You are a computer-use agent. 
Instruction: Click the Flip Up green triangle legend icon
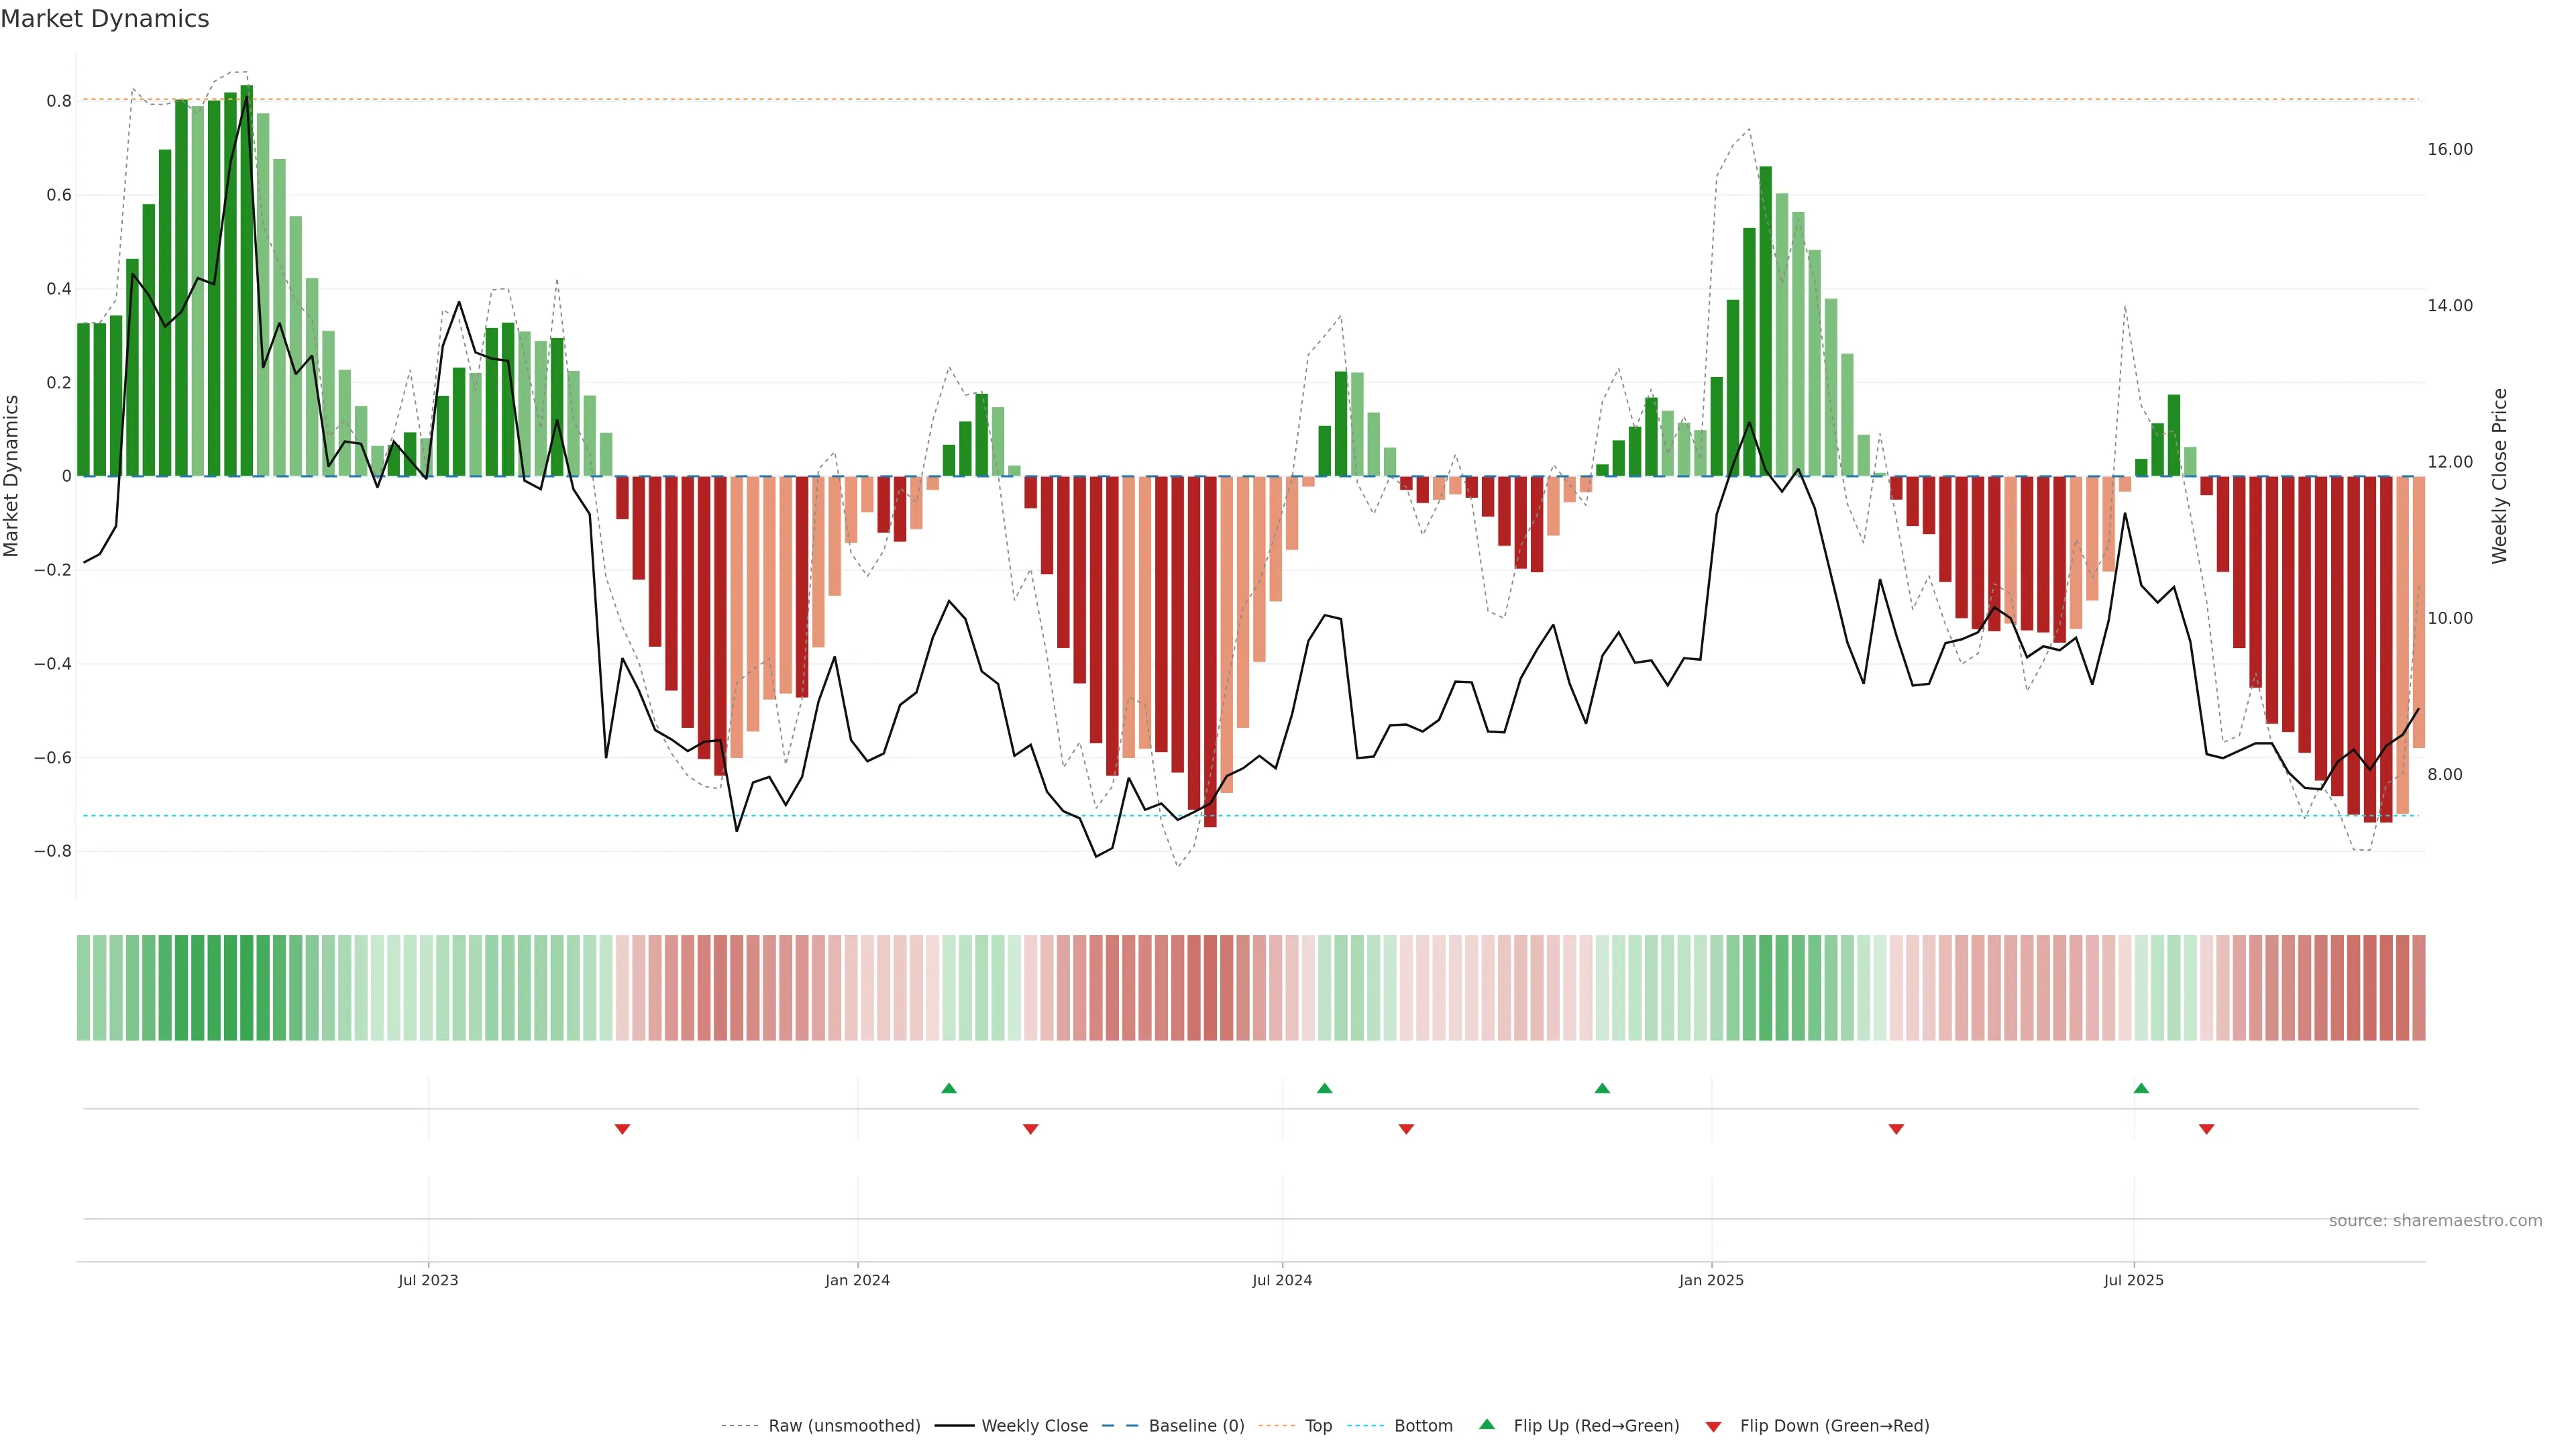pyautogui.click(x=1487, y=1424)
